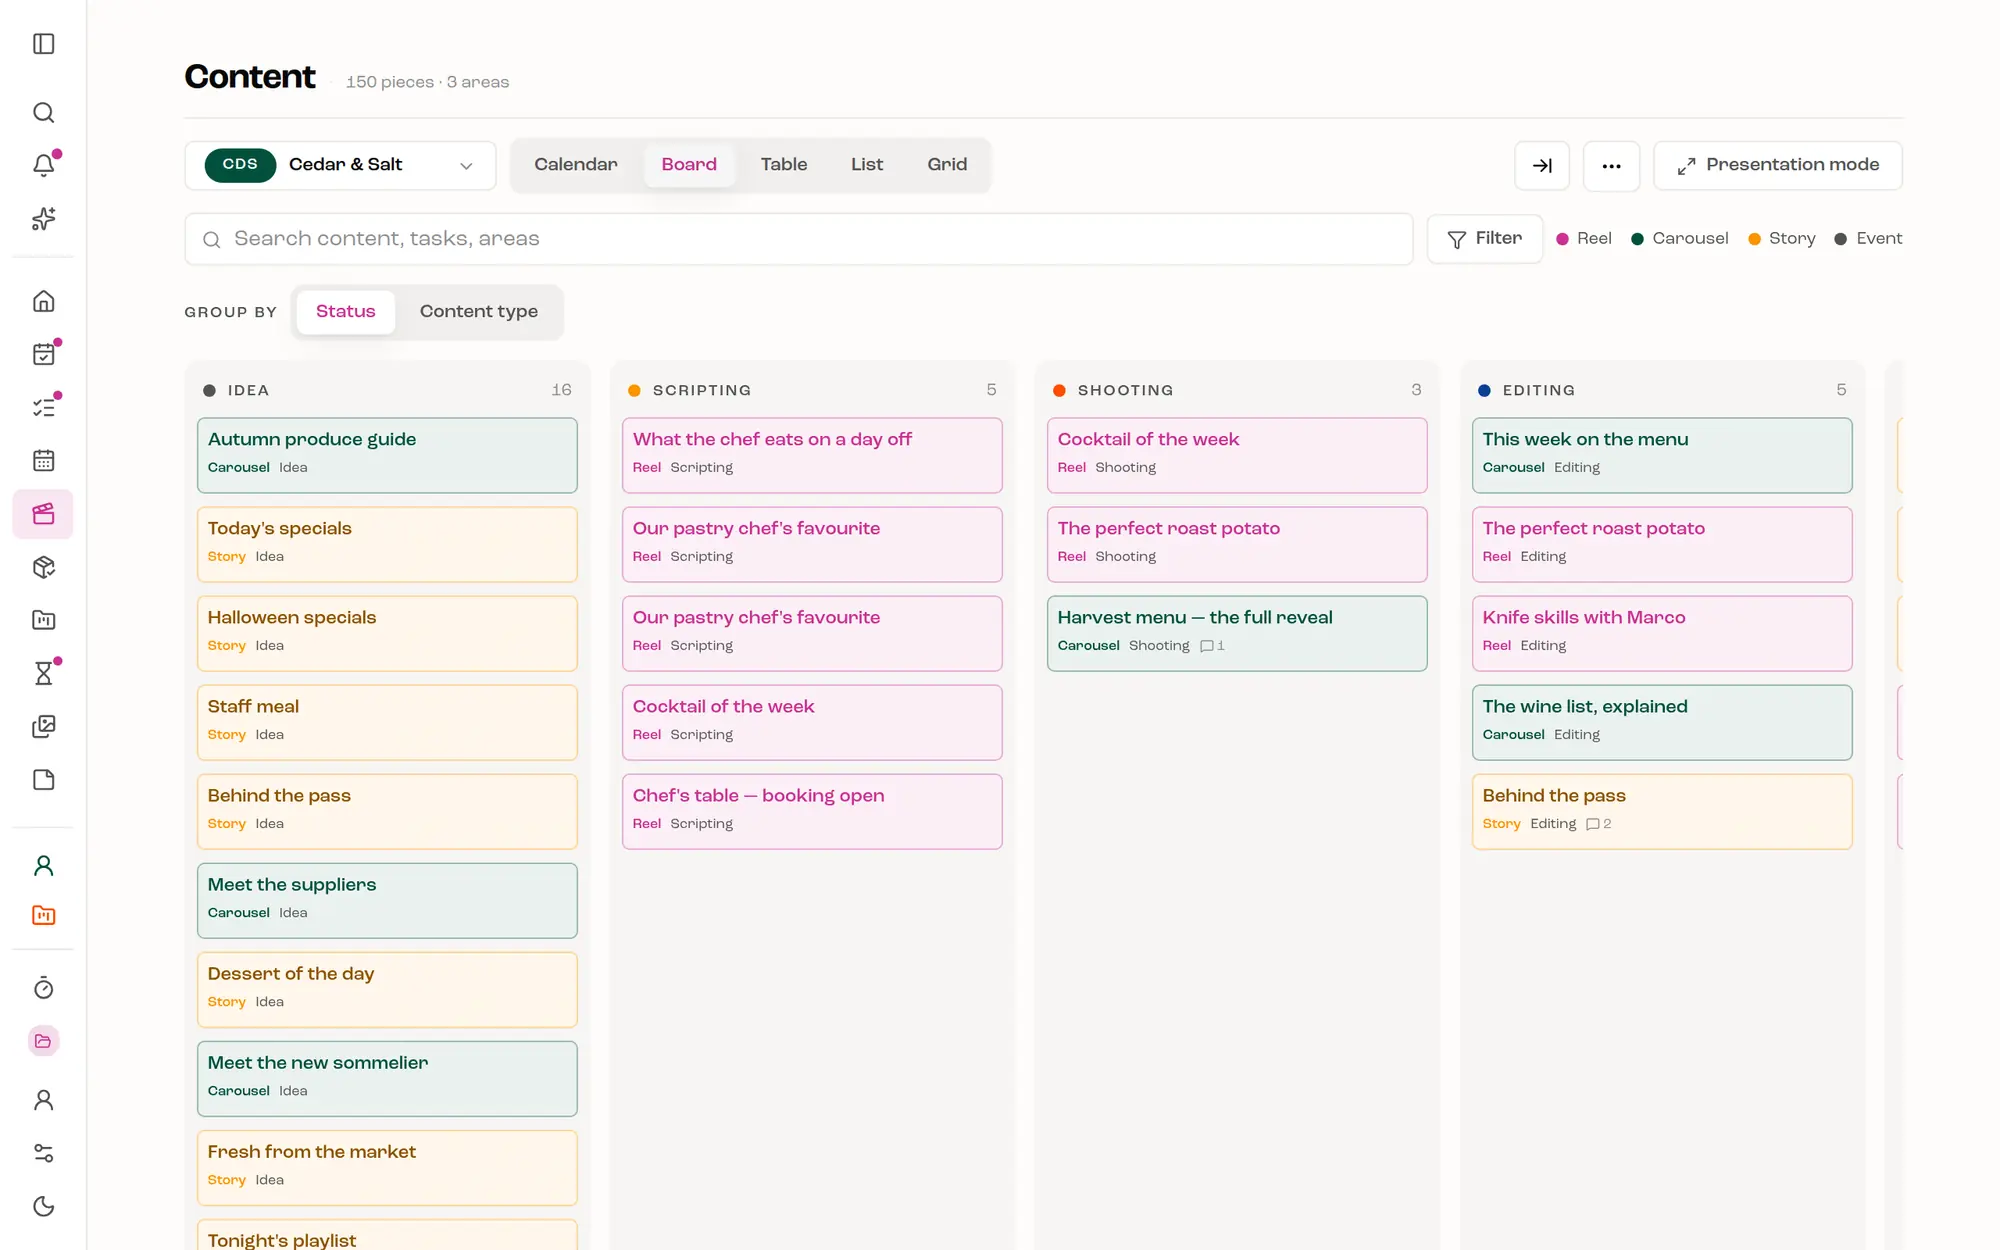Select the Content clapperboard icon
Image resolution: width=2000 pixels, height=1250 pixels.
pyautogui.click(x=43, y=514)
